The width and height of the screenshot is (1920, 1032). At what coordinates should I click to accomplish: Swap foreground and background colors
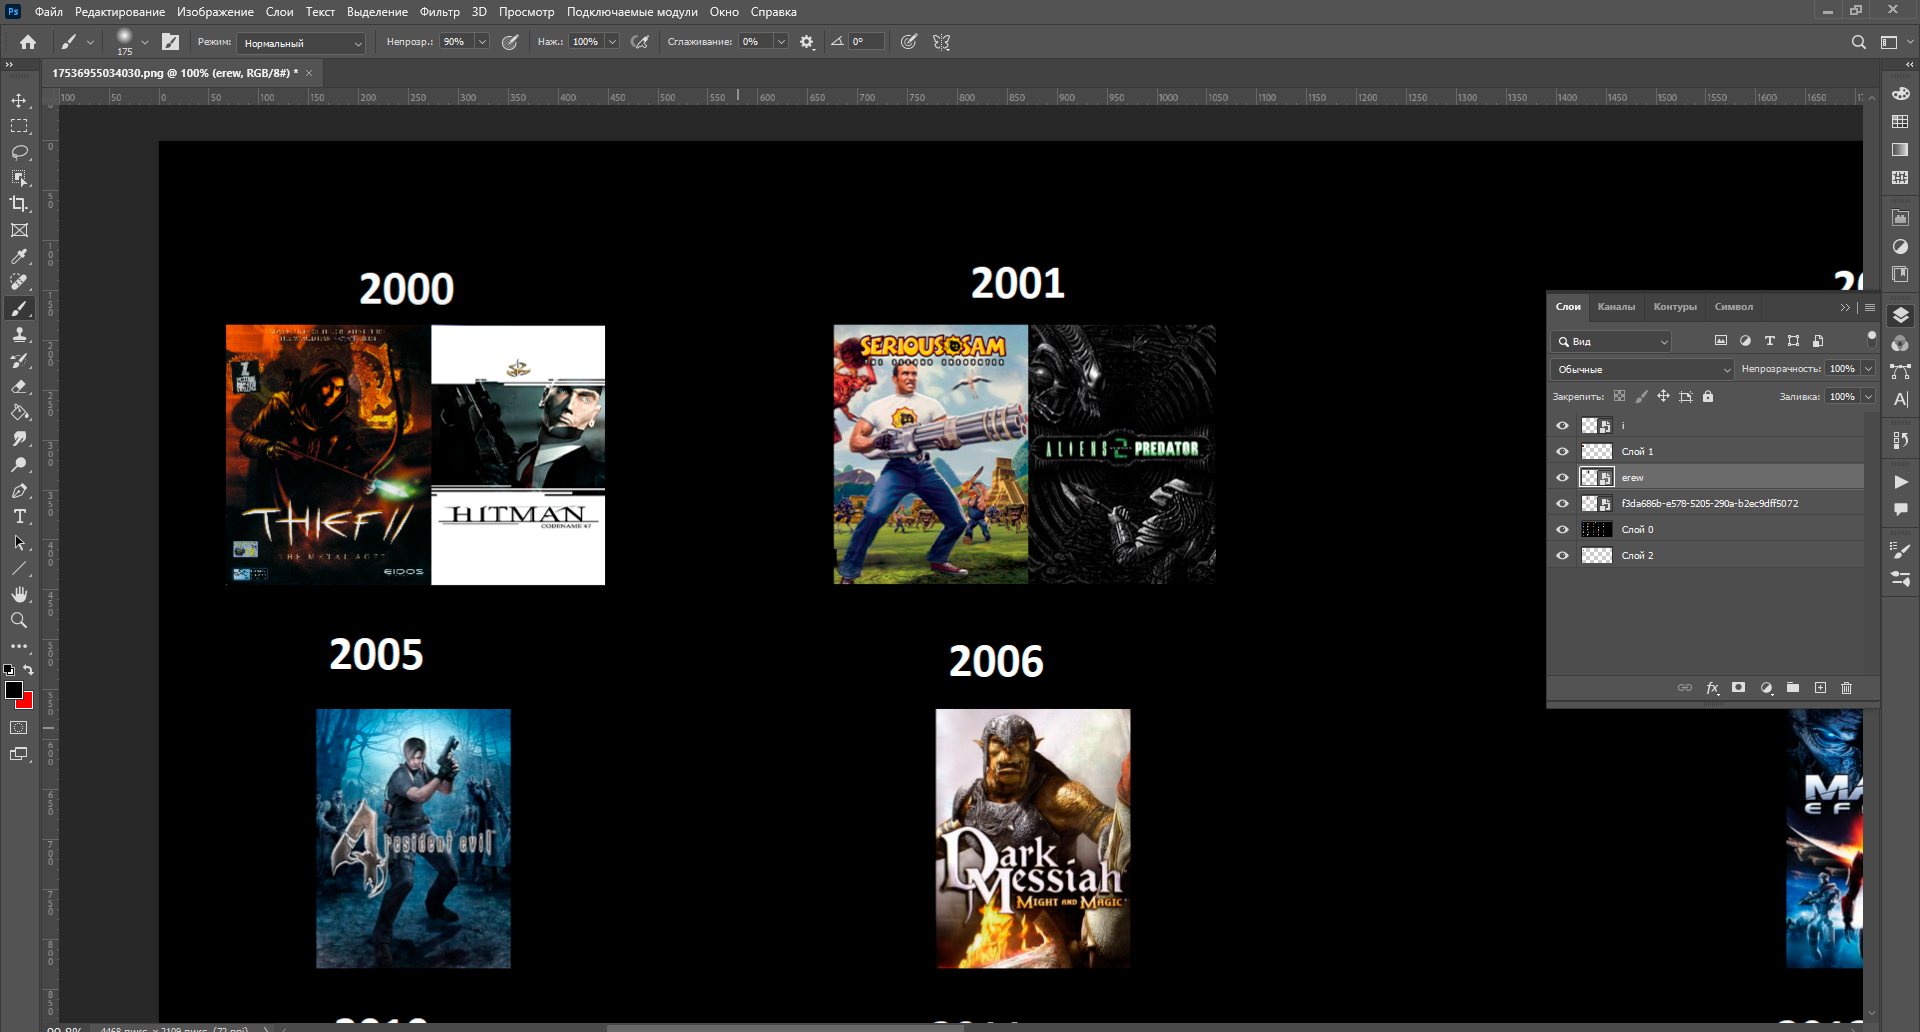28,670
